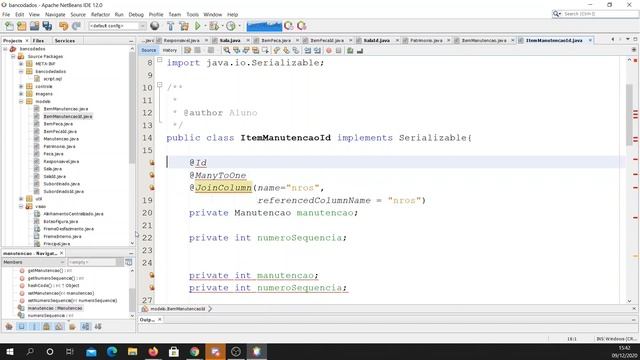Open the Refactor menu

click(x=100, y=14)
